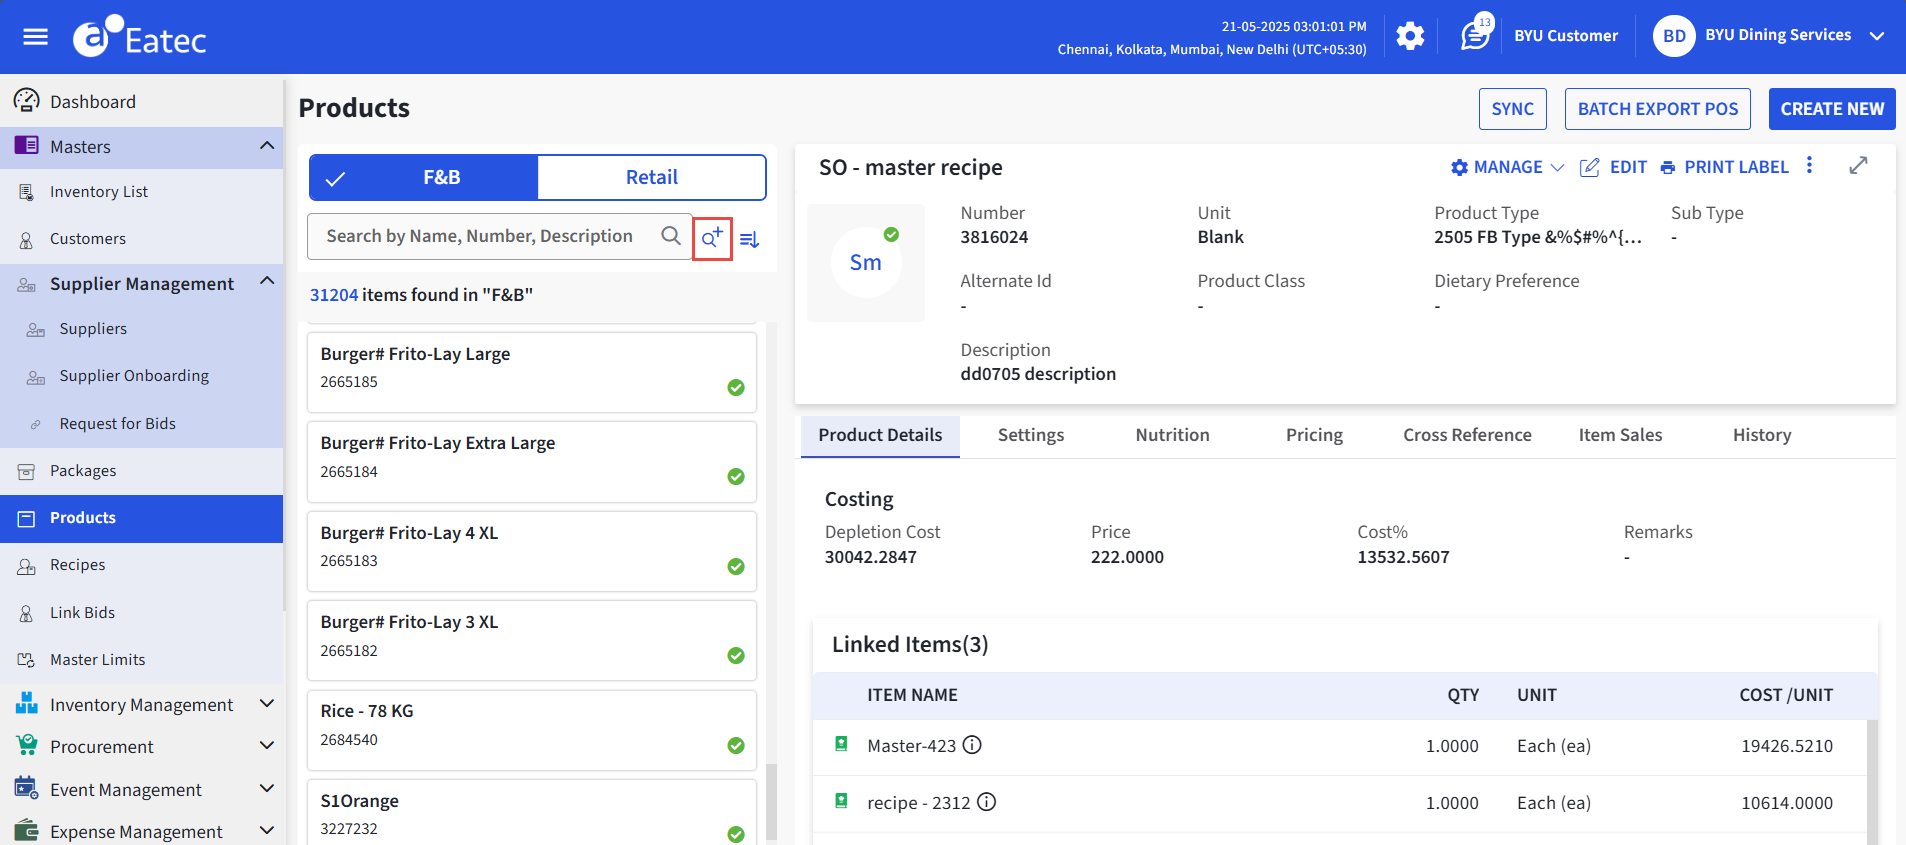Screen dimensions: 1906x845
Task: Open the hamburger navigation menu
Action: click(x=36, y=37)
